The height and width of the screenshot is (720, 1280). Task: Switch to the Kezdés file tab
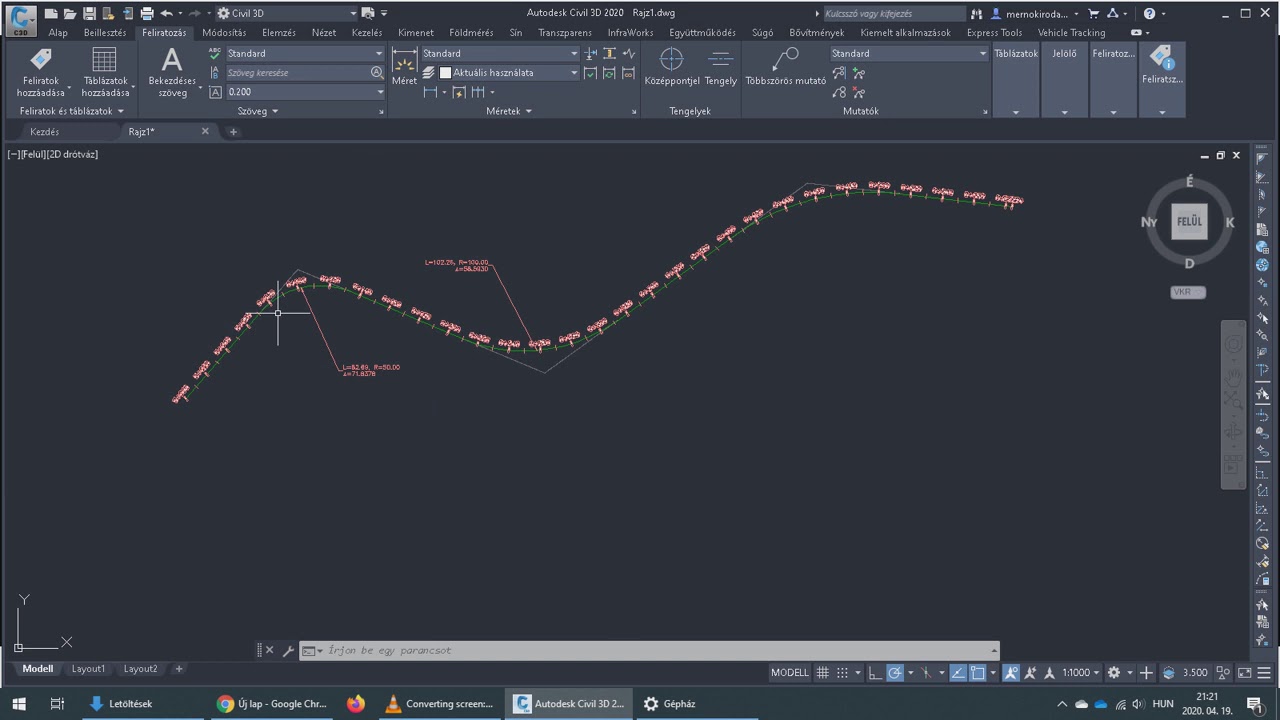pyautogui.click(x=44, y=132)
